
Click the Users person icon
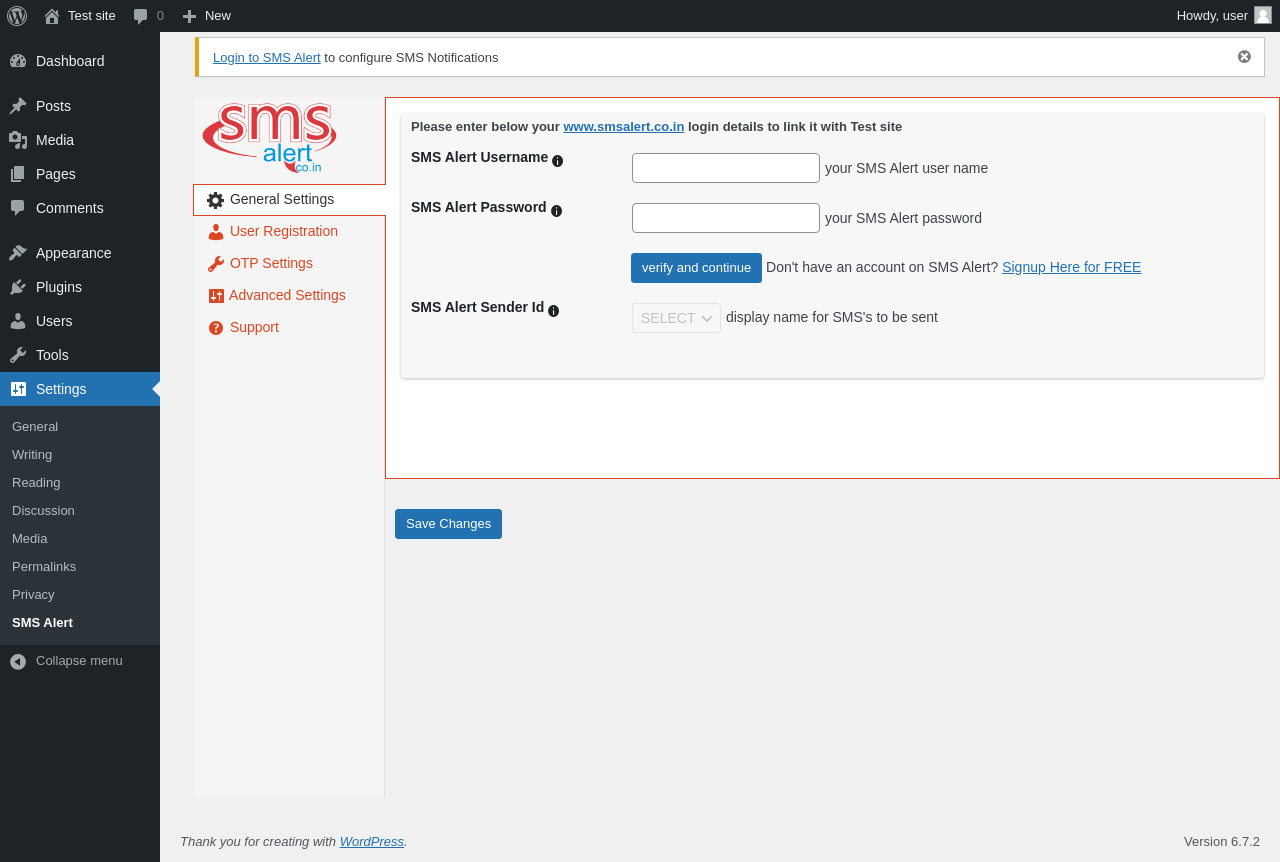pos(18,321)
